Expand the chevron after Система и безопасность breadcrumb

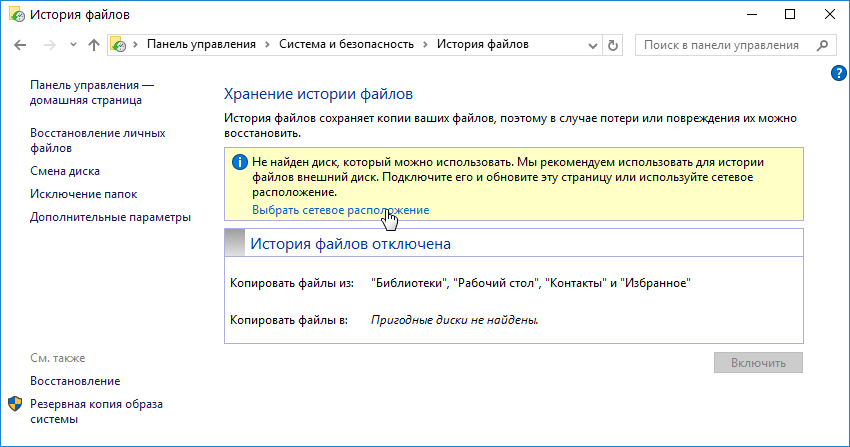point(426,45)
